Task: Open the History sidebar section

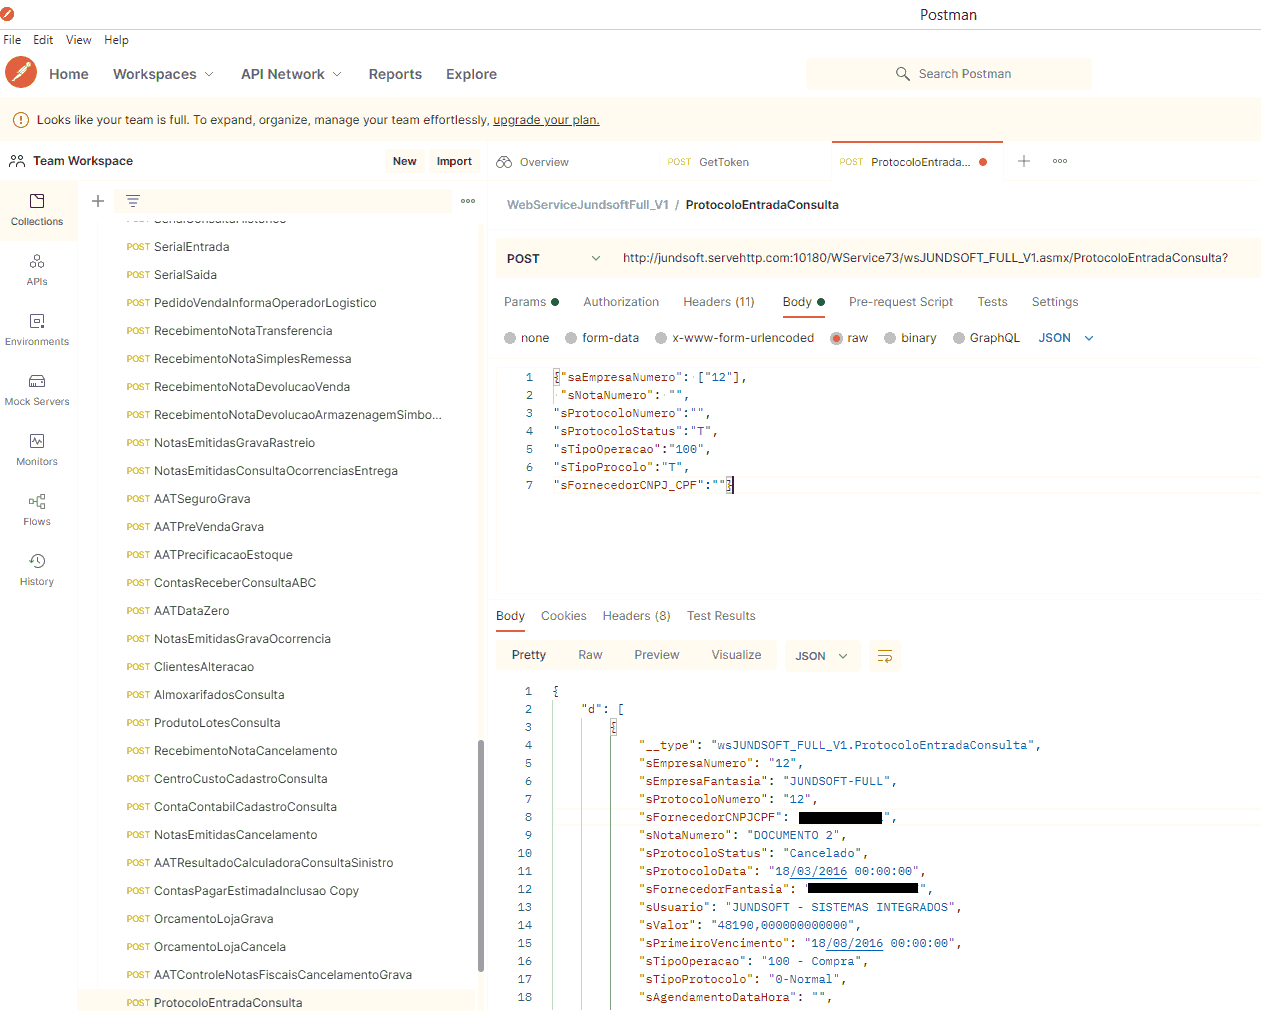Action: point(37,569)
